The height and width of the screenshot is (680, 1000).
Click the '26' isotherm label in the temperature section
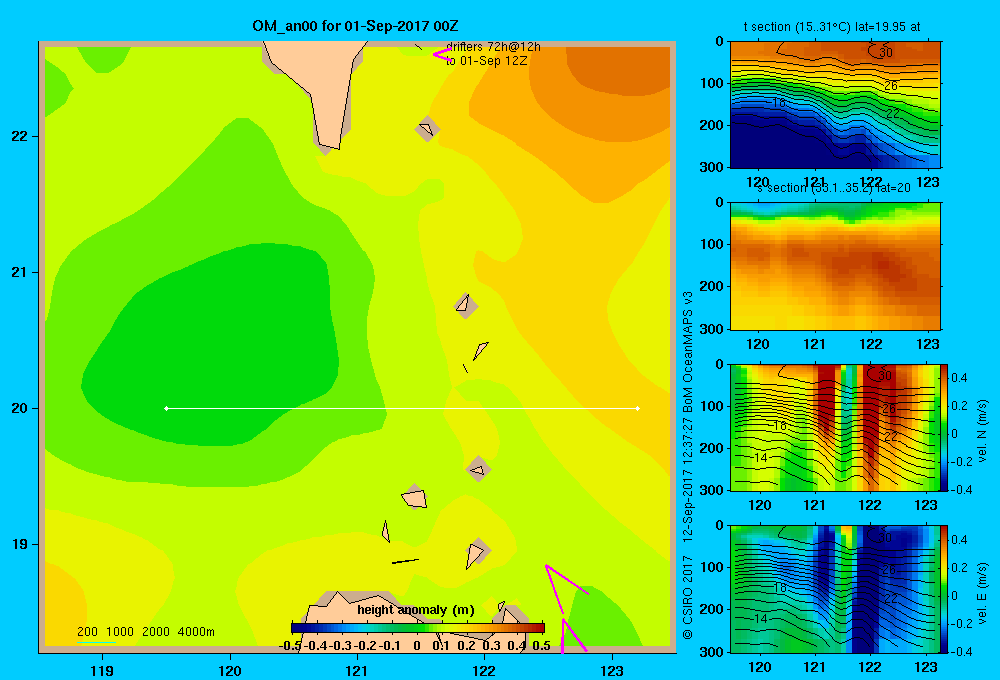pos(891,85)
